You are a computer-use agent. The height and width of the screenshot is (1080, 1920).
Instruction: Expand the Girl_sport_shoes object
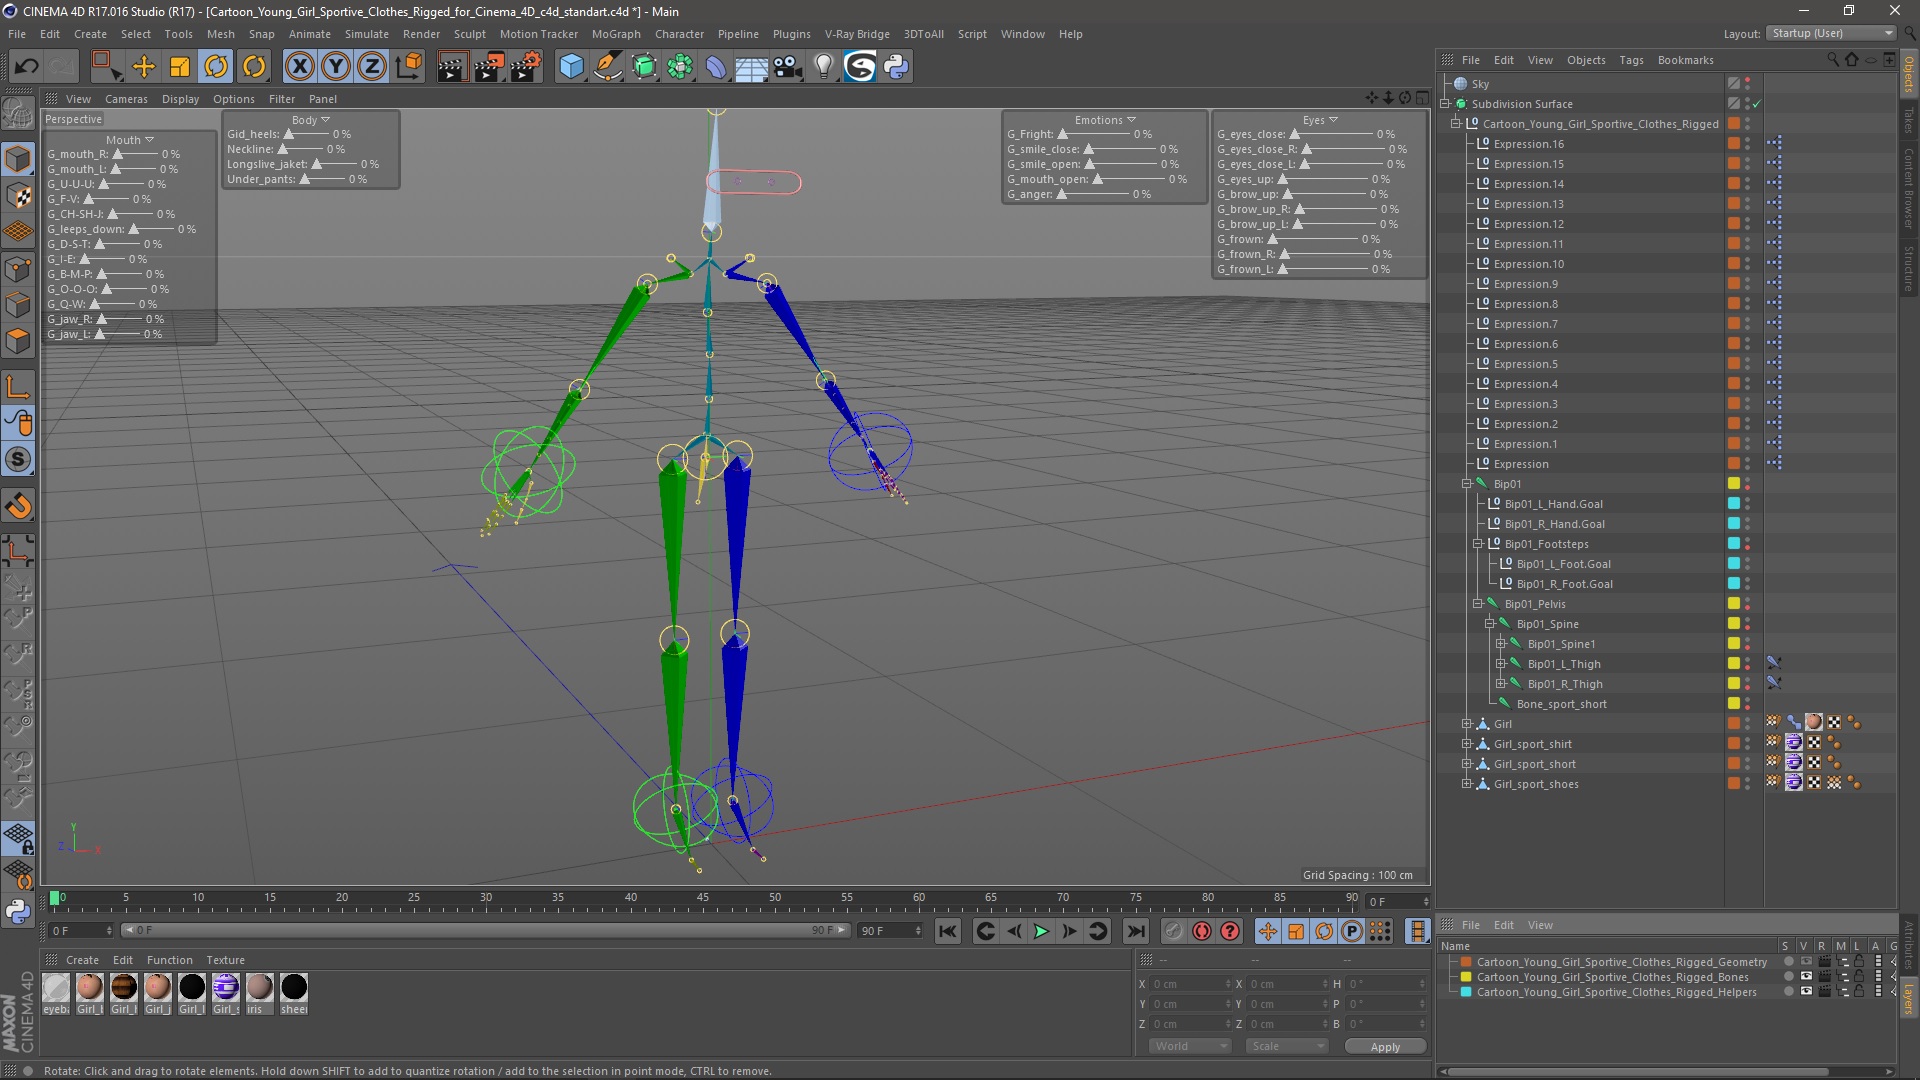click(1467, 784)
